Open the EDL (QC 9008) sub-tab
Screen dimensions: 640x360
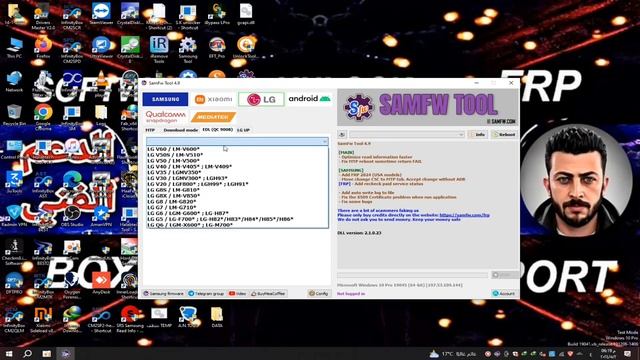coord(218,130)
